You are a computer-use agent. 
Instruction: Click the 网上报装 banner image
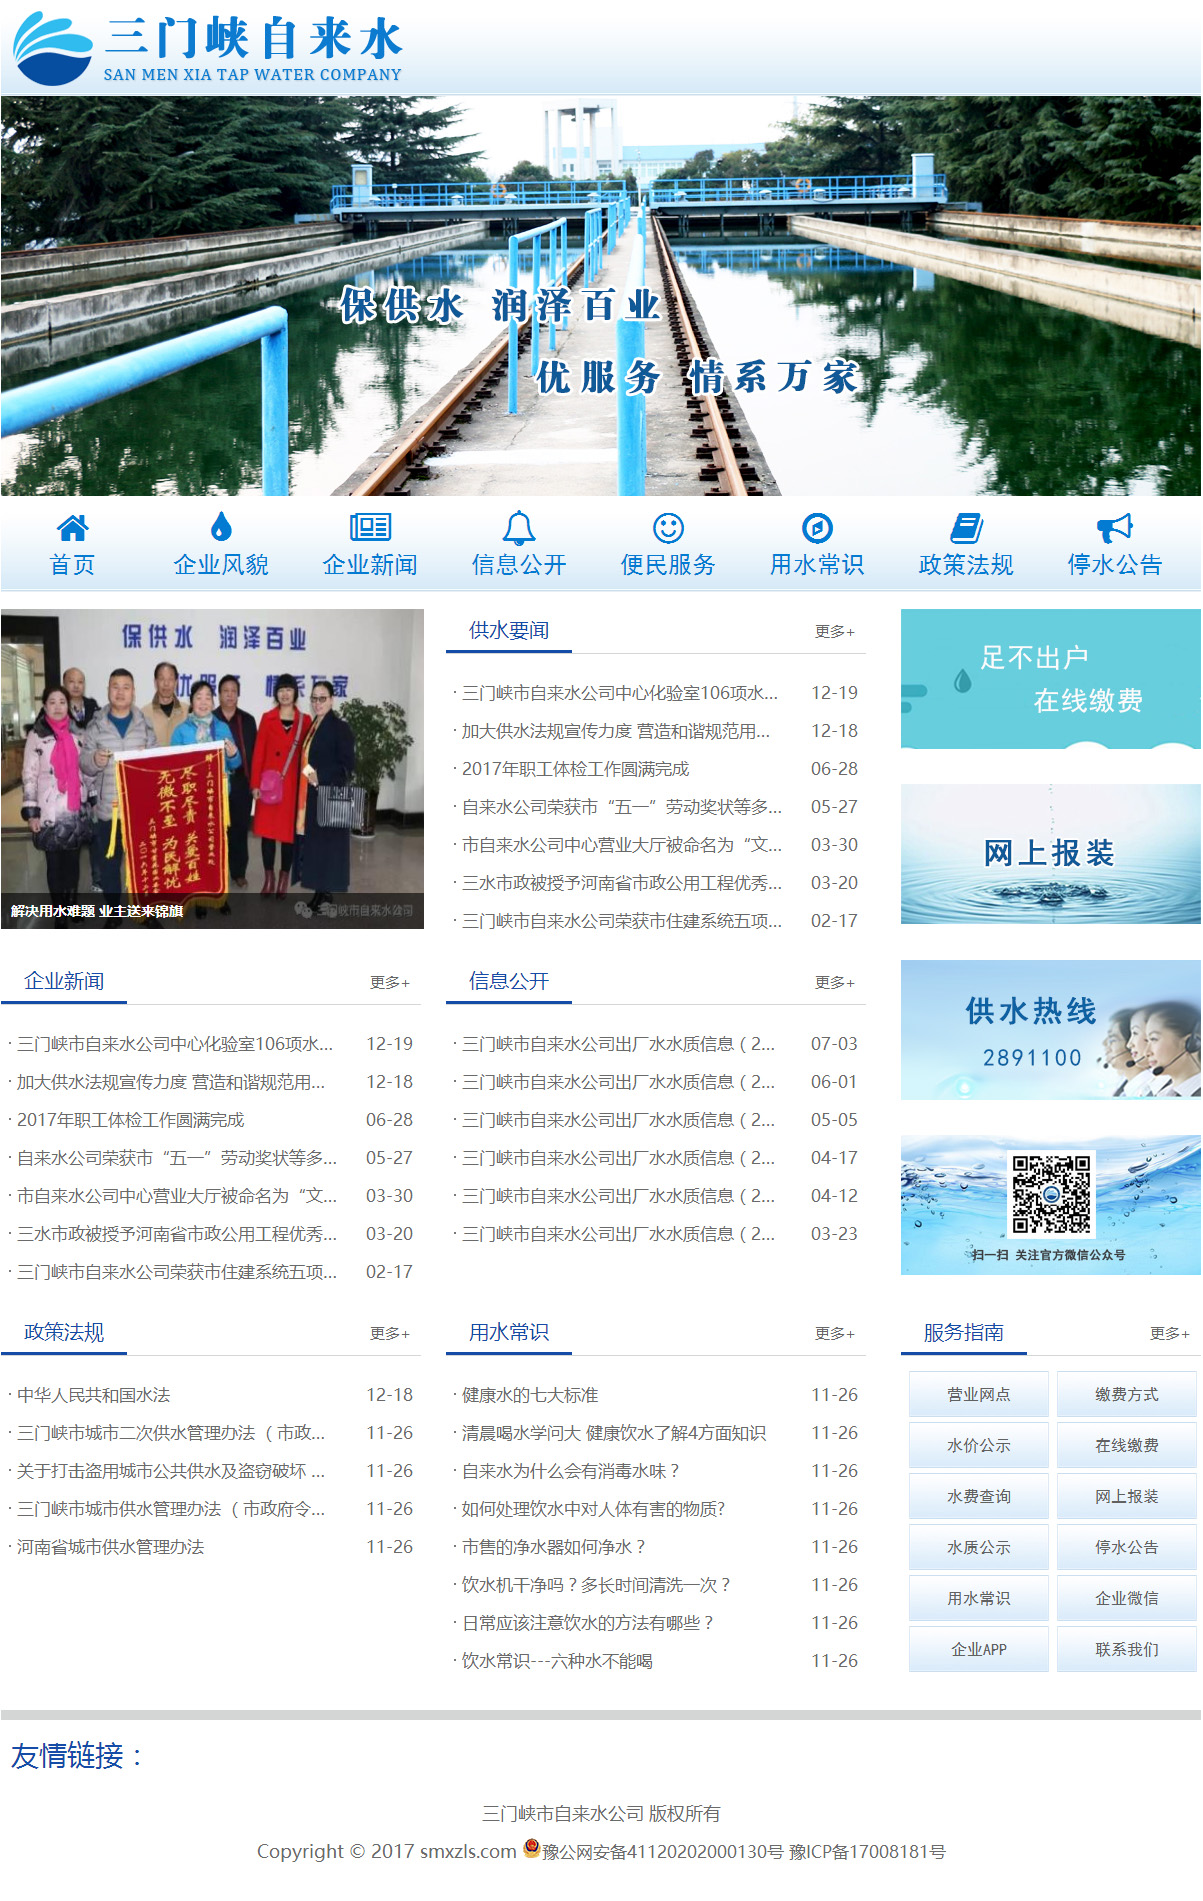(1050, 854)
